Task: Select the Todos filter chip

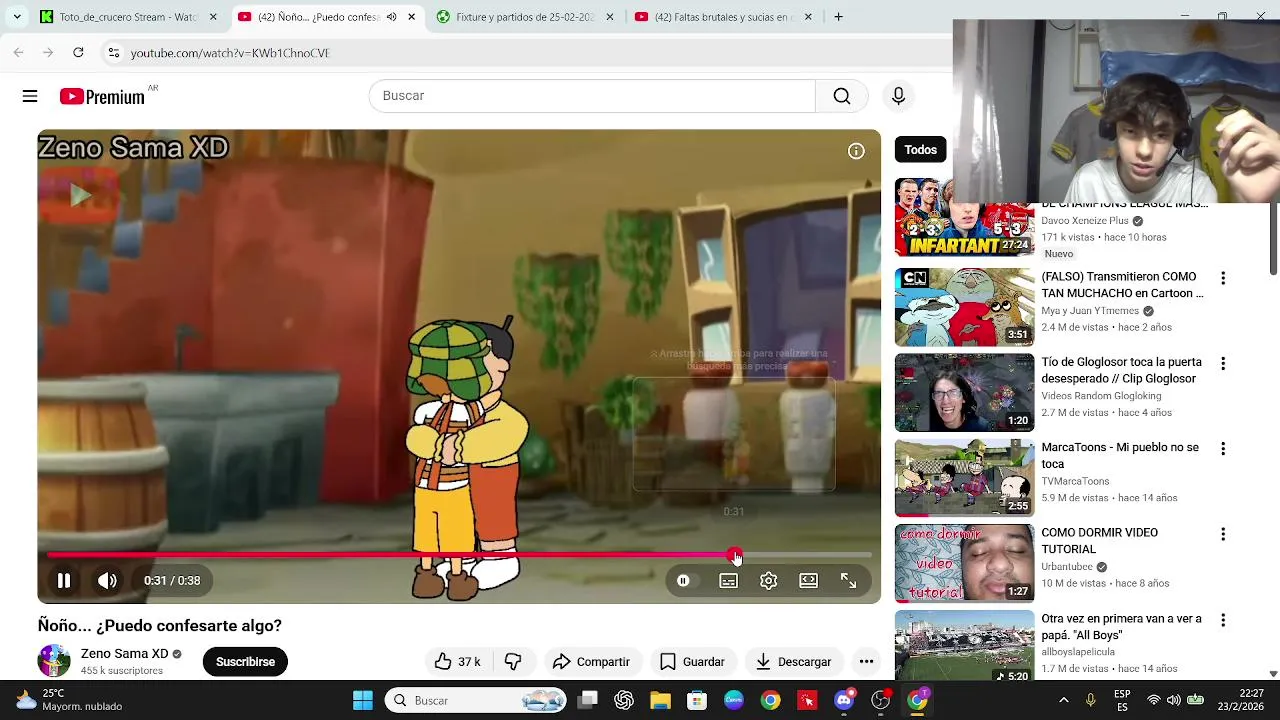Action: (x=920, y=150)
